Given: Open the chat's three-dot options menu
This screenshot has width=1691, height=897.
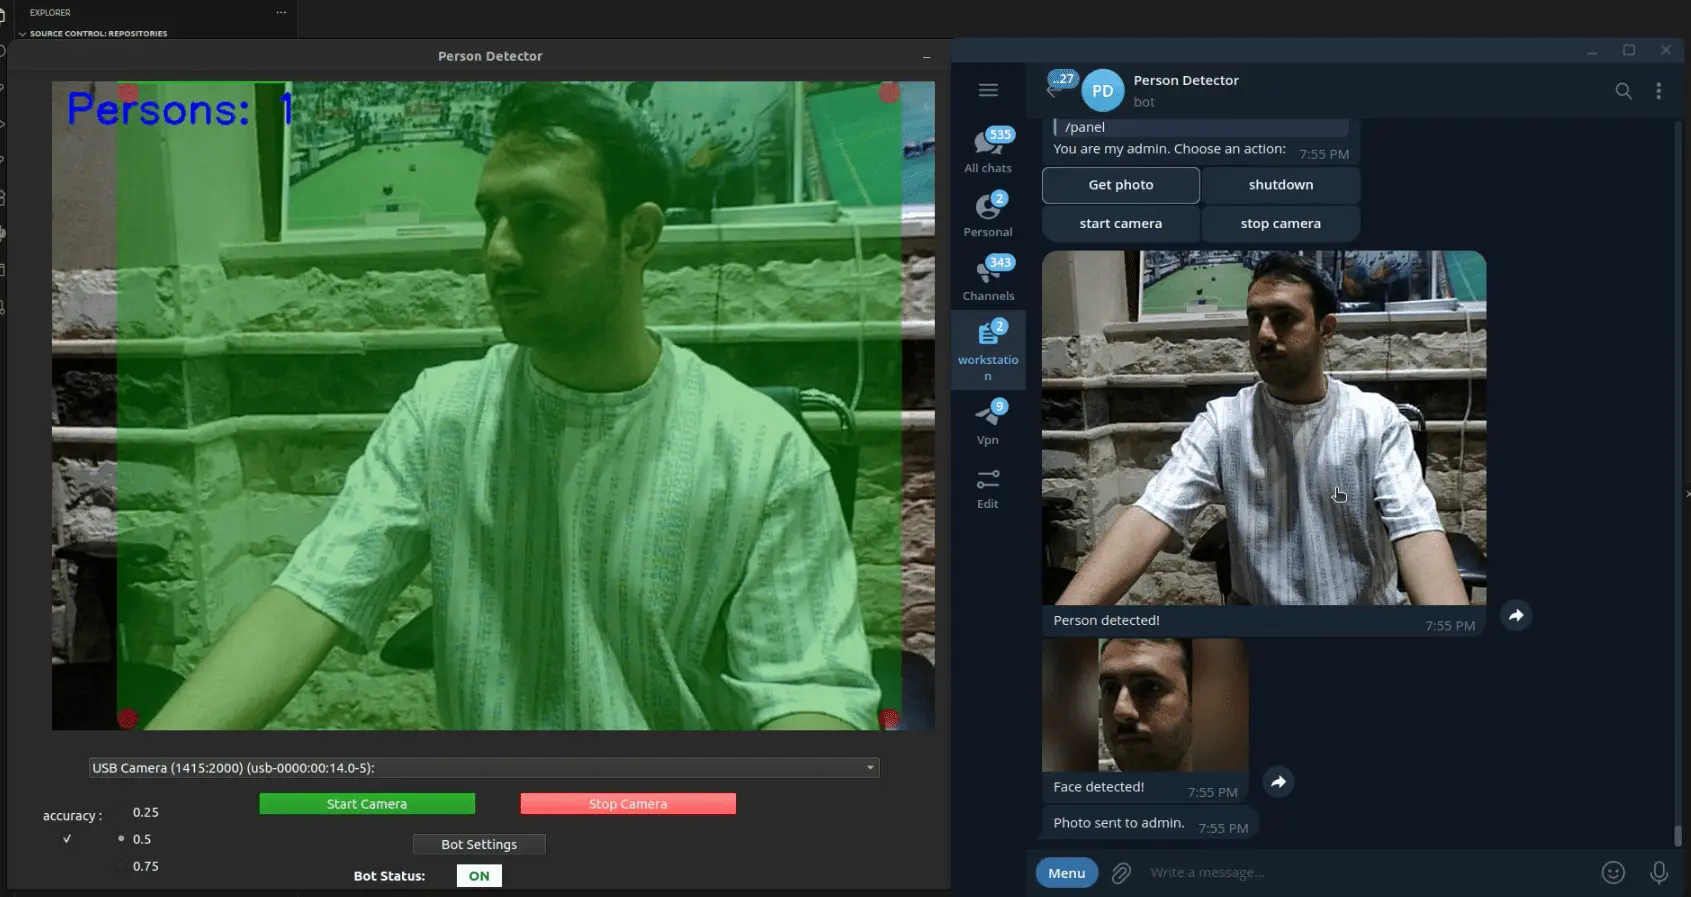Looking at the screenshot, I should [x=1658, y=91].
